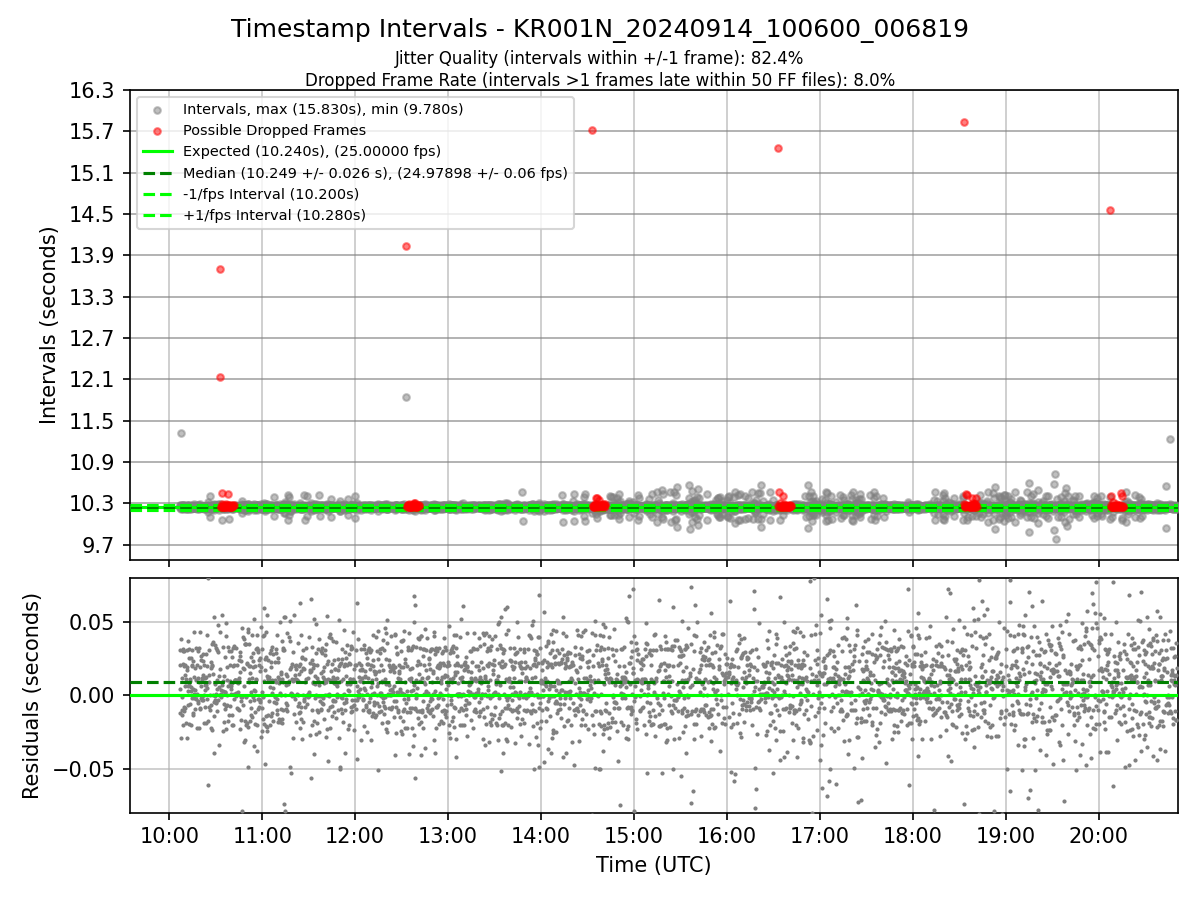Click the title 'Timestamp Intervals - KR001N_20240914_100600_006819'
Viewport: 1200px width, 900px height.
click(599, 29)
